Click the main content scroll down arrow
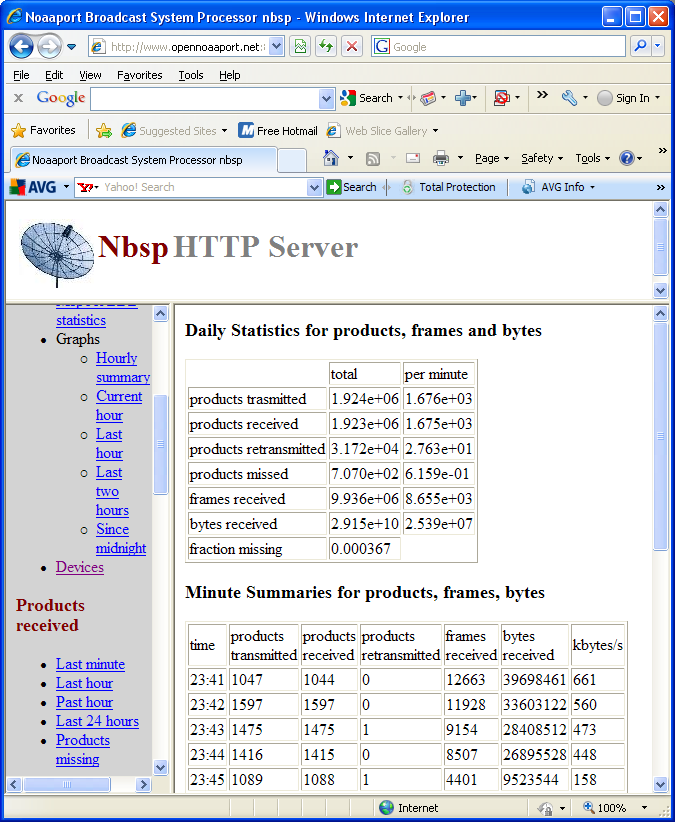Screen dimensions: 675x822 pyautogui.click(x=660, y=784)
